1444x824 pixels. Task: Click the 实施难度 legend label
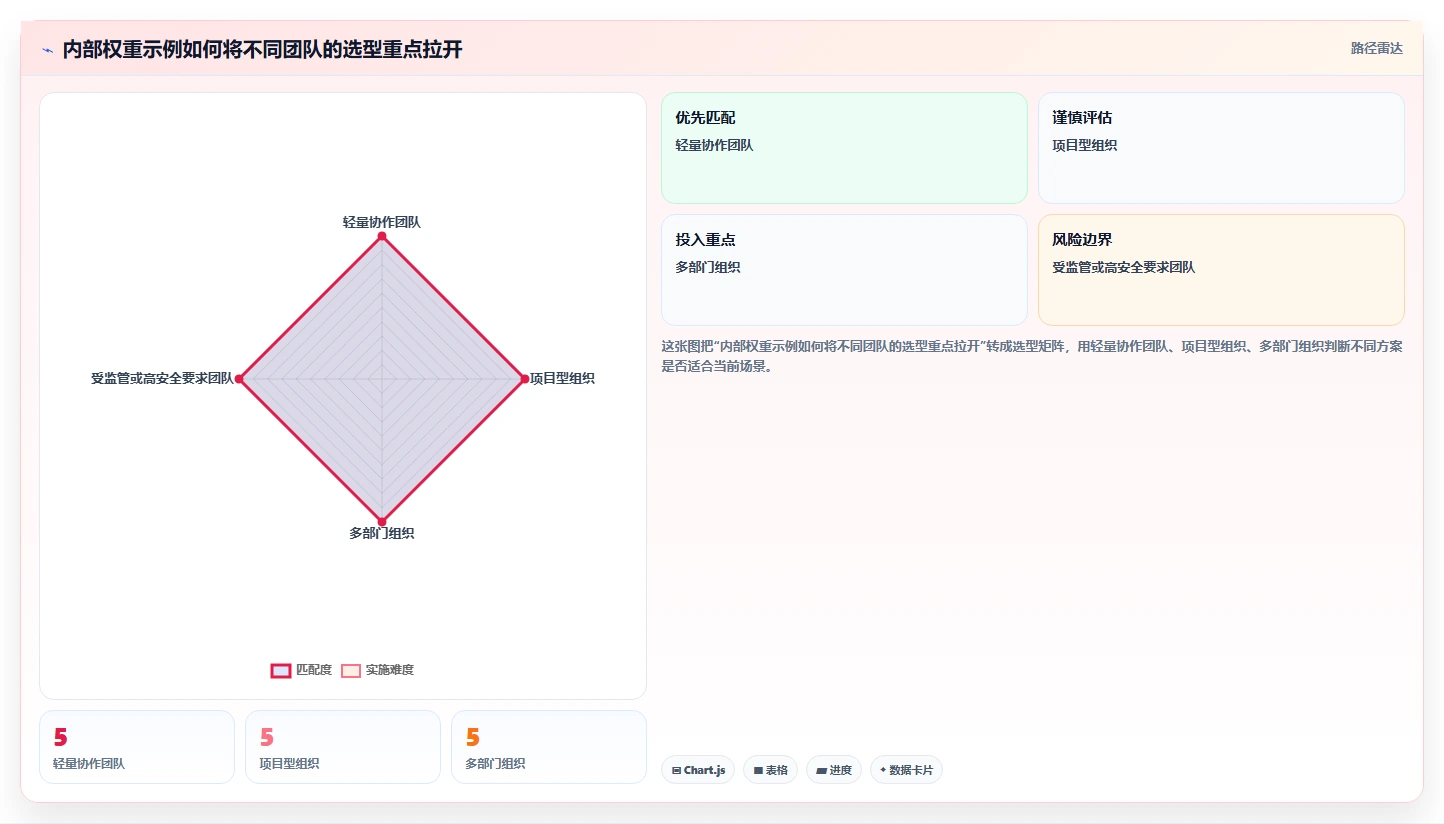pyautogui.click(x=390, y=670)
